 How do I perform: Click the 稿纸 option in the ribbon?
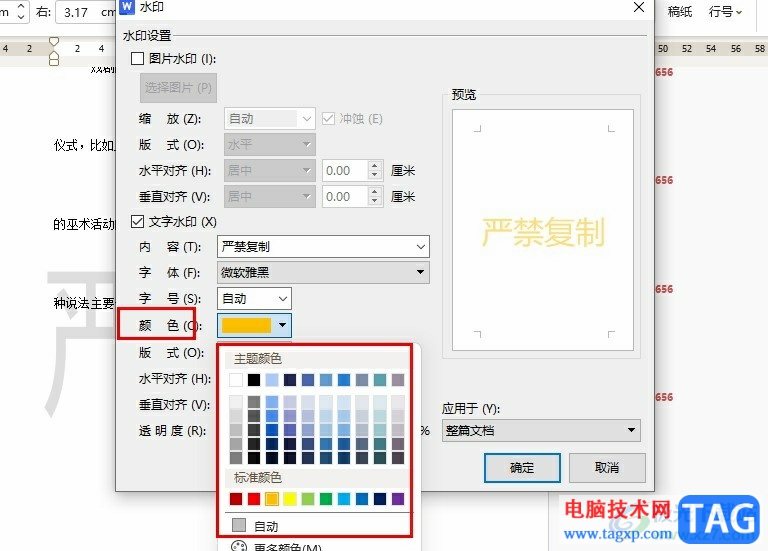click(680, 11)
